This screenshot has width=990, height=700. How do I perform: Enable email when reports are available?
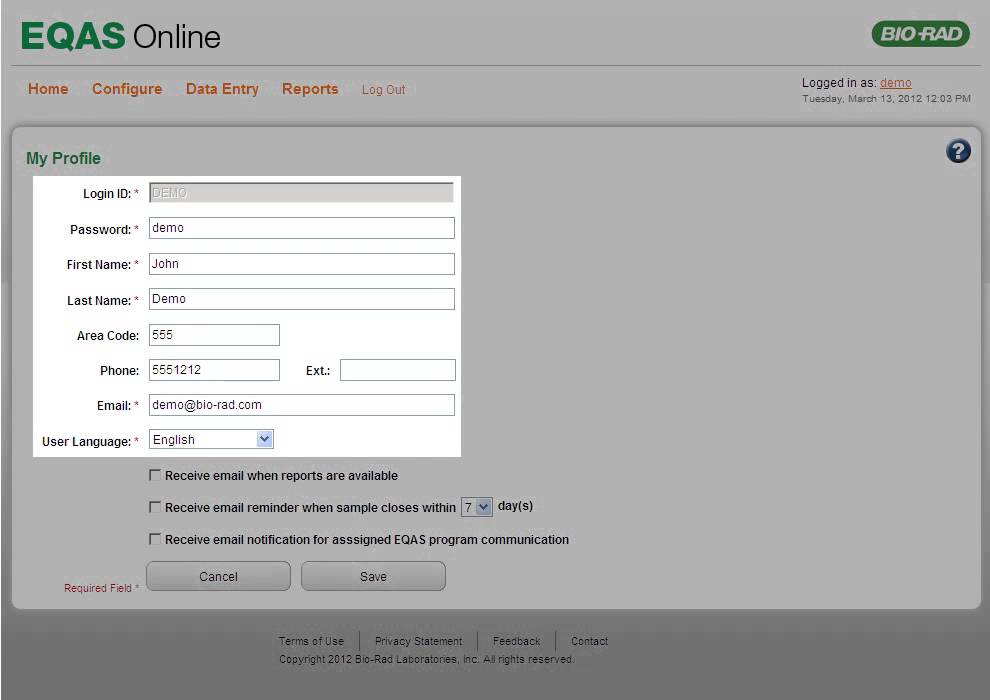point(155,475)
